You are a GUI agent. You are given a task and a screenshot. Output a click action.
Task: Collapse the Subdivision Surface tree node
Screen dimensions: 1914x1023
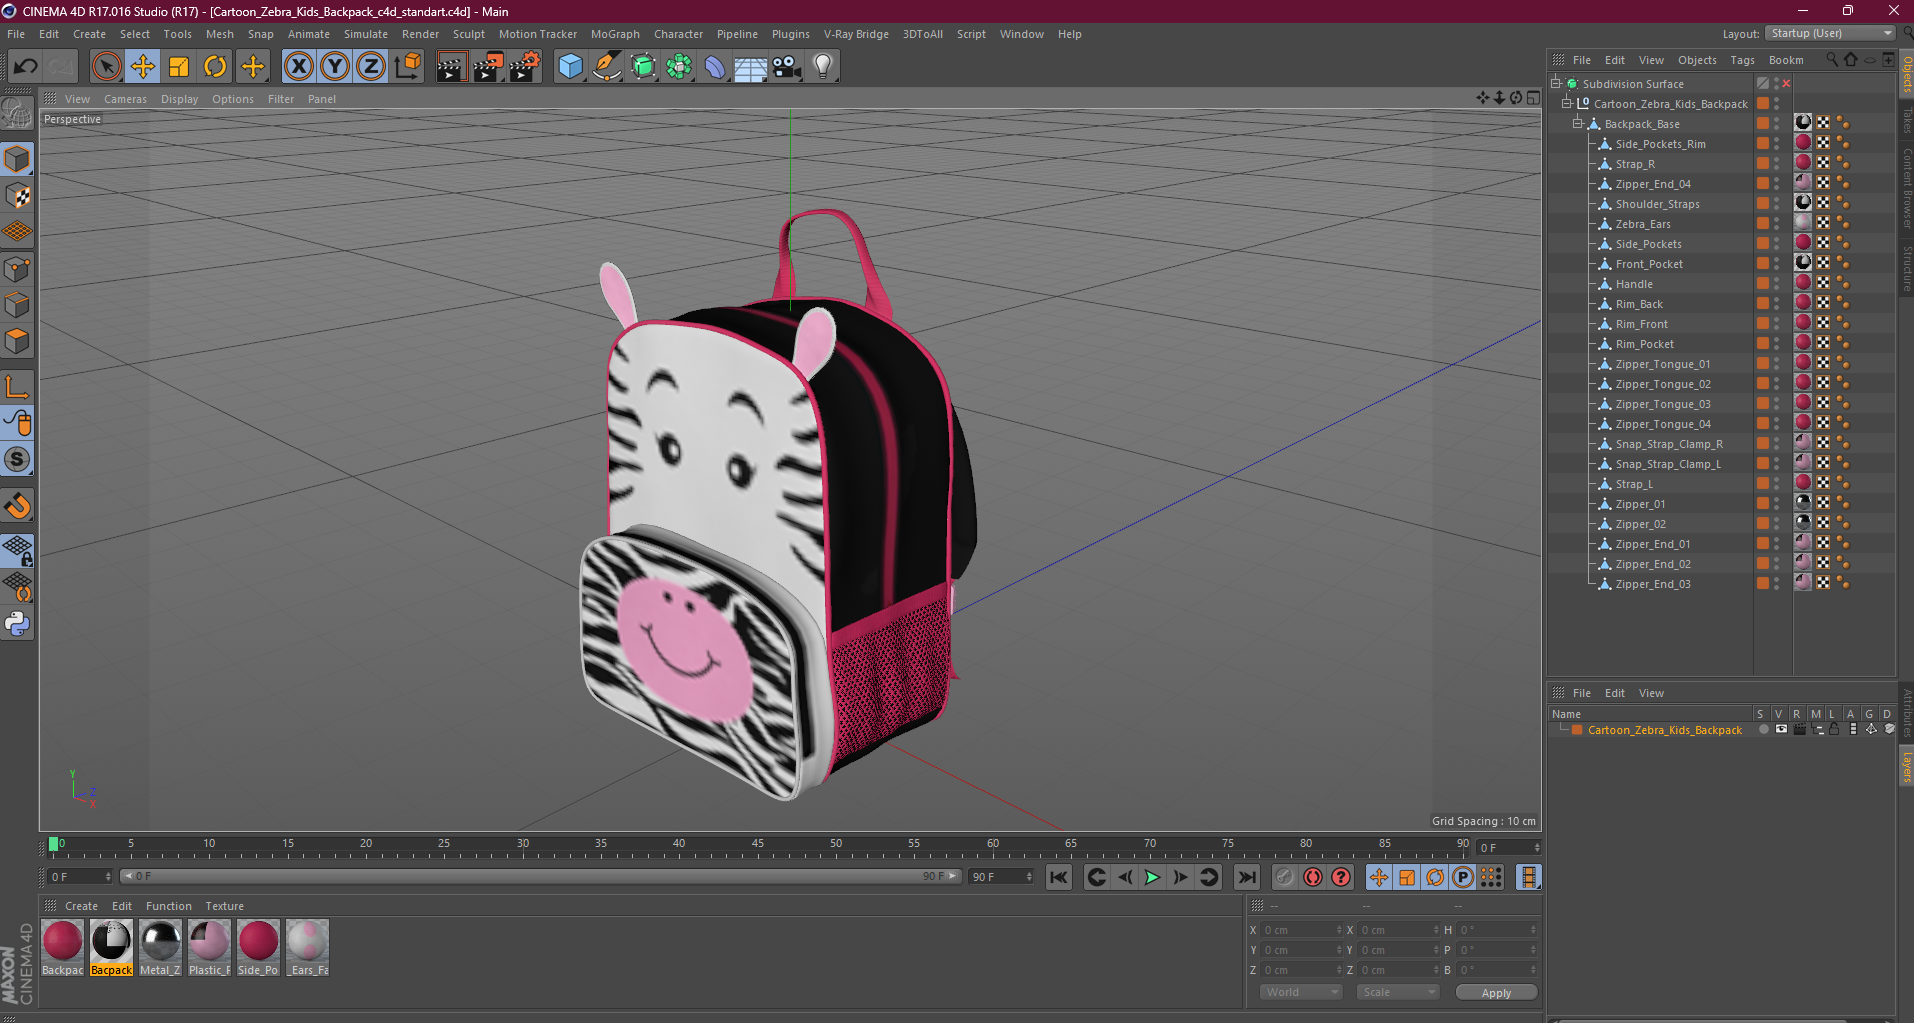tap(1556, 84)
